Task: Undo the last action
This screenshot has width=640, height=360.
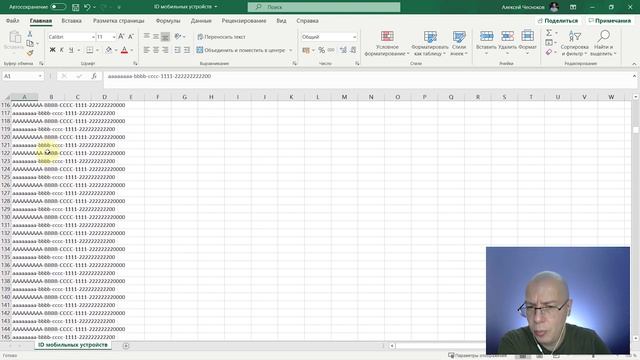Action: click(87, 7)
